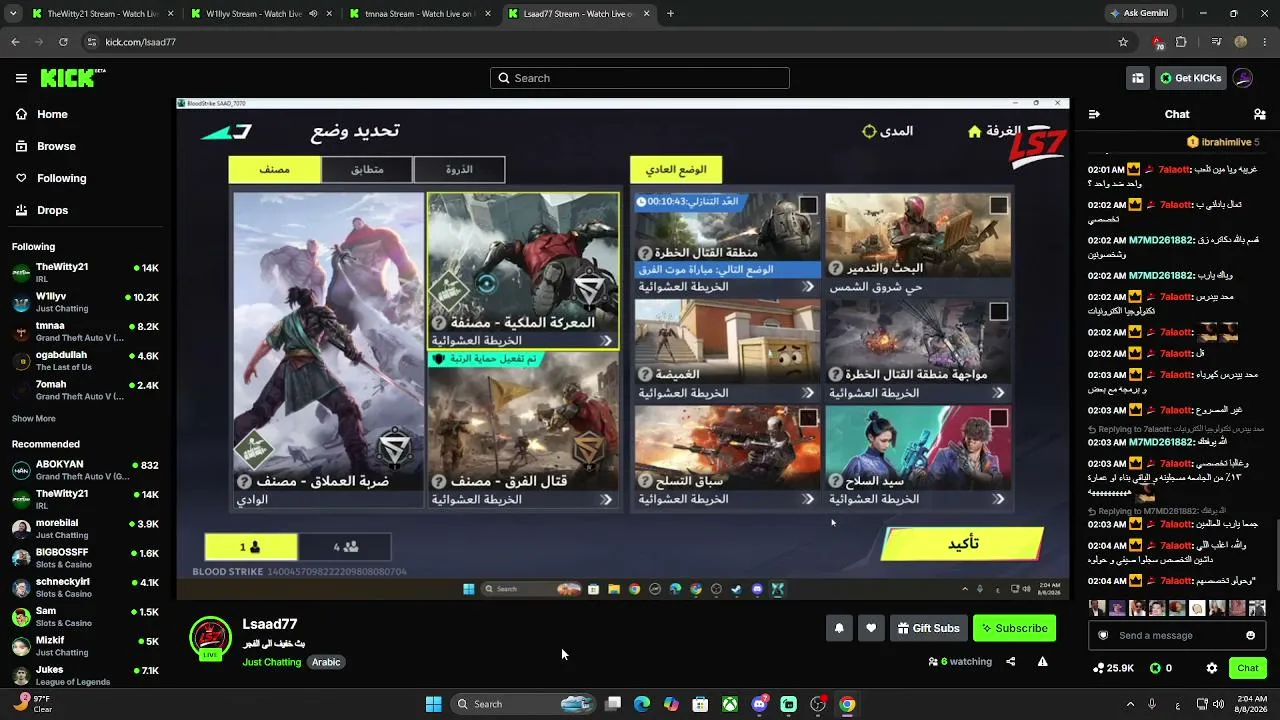
Task: Choose solo player count option 1
Action: (250, 547)
